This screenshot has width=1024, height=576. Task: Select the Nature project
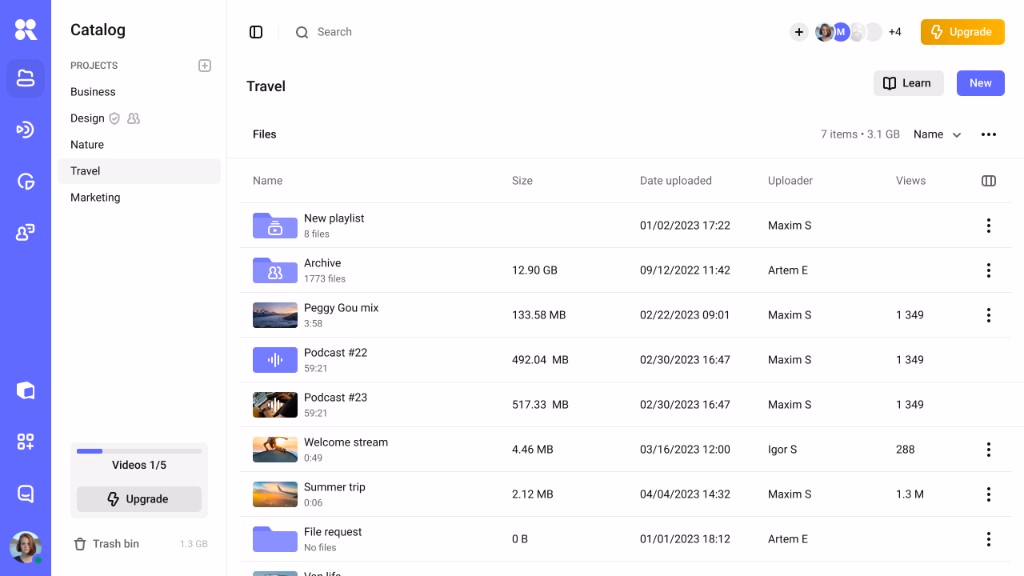click(x=87, y=144)
